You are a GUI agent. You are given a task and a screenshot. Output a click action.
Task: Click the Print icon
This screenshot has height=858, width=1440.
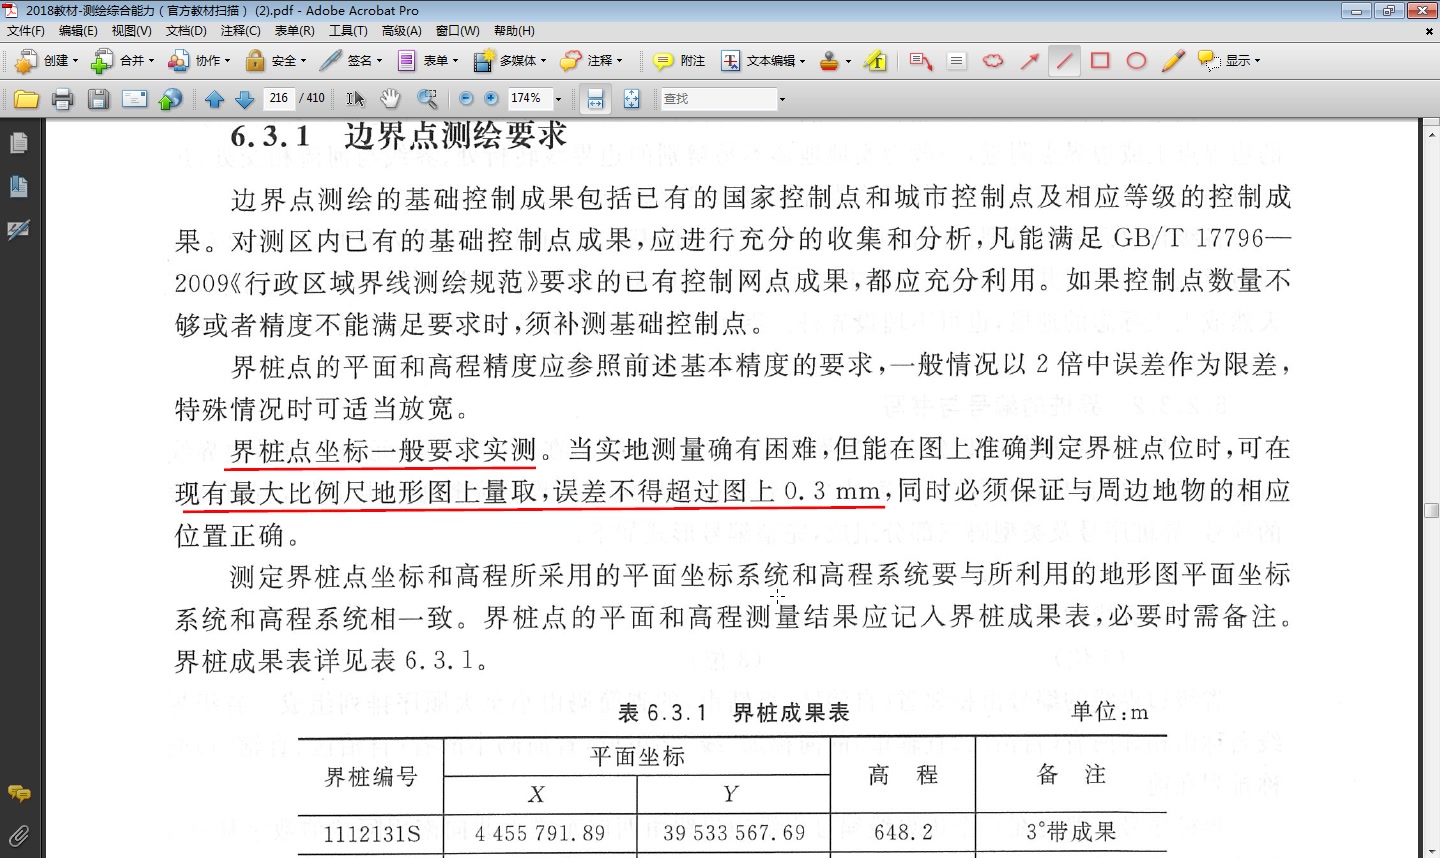click(x=61, y=98)
